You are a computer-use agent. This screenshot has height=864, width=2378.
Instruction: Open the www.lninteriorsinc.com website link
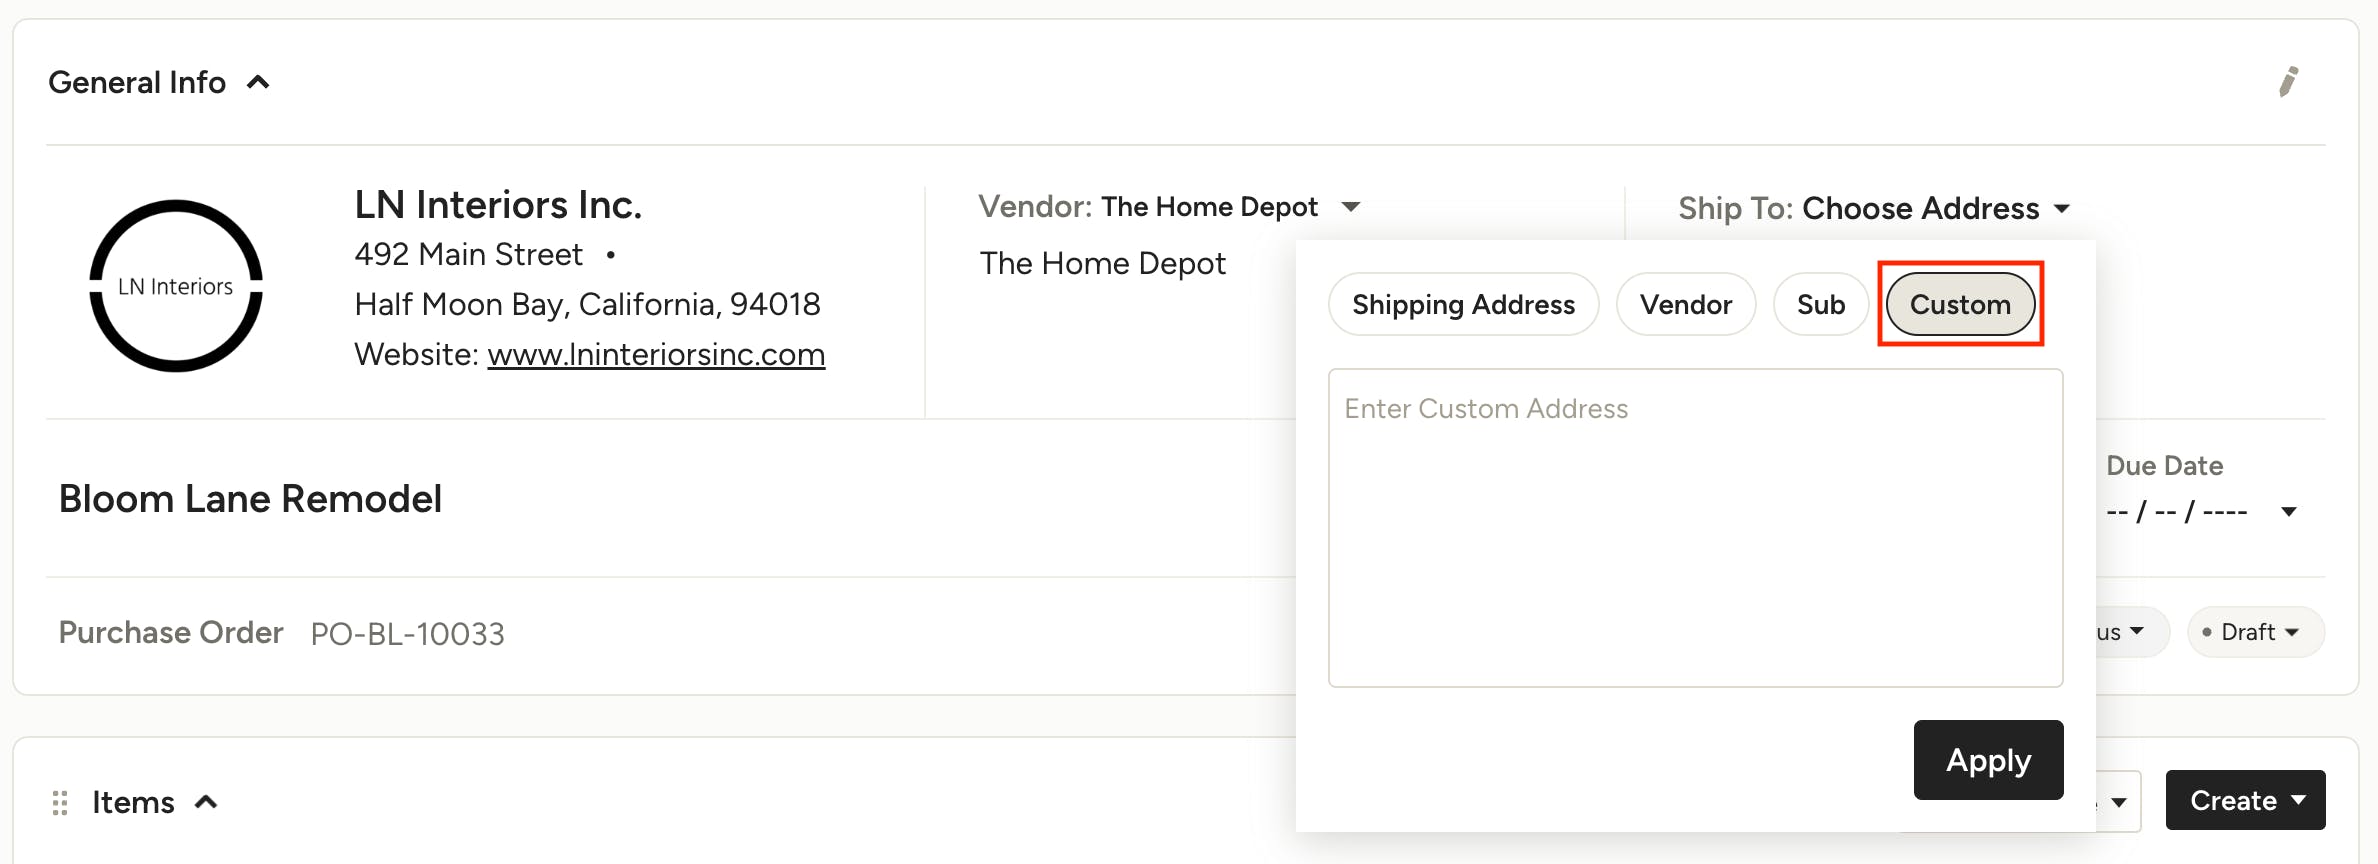click(x=656, y=354)
